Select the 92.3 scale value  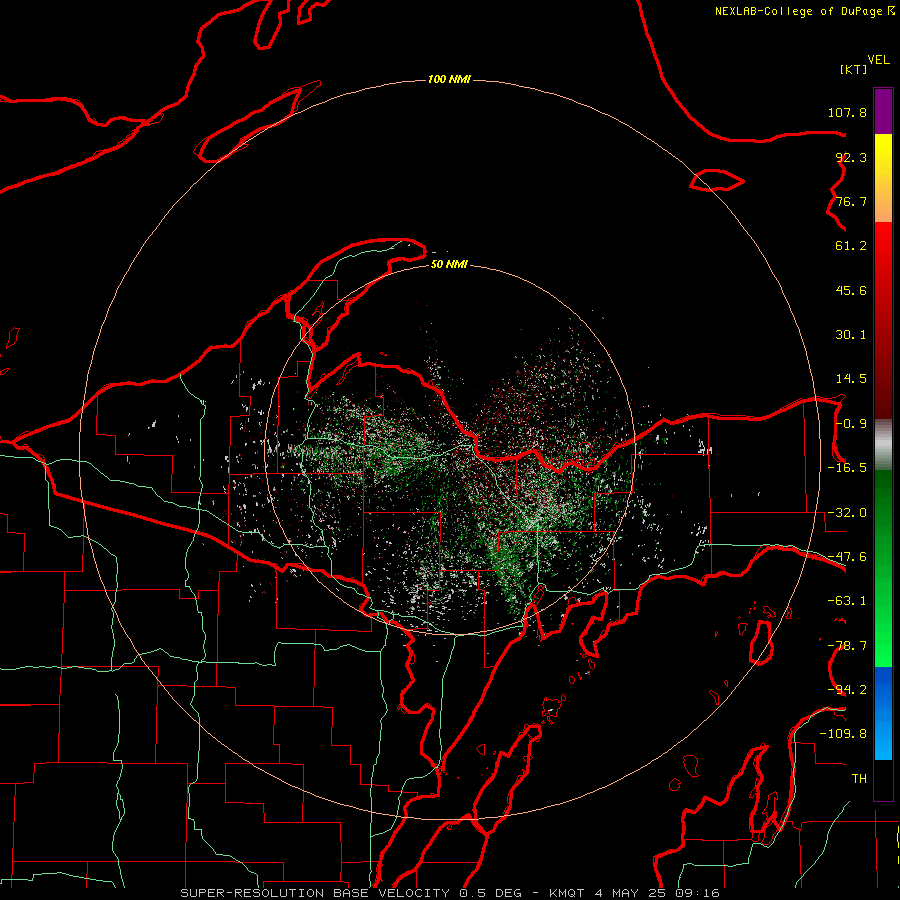[x=851, y=157]
